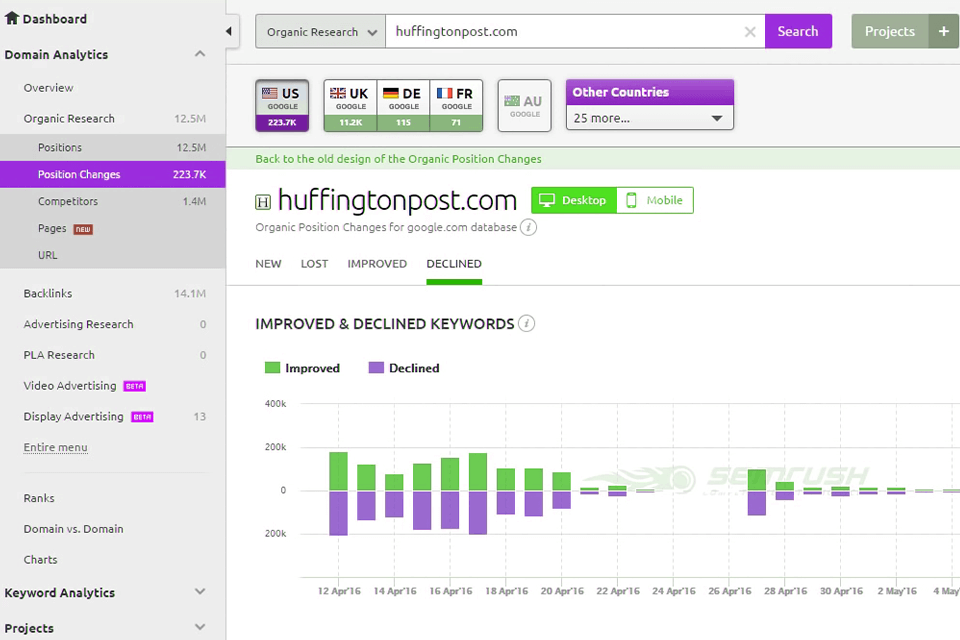The image size is (960, 640).
Task: Open Organic Research in sidebar
Action: click(69, 118)
